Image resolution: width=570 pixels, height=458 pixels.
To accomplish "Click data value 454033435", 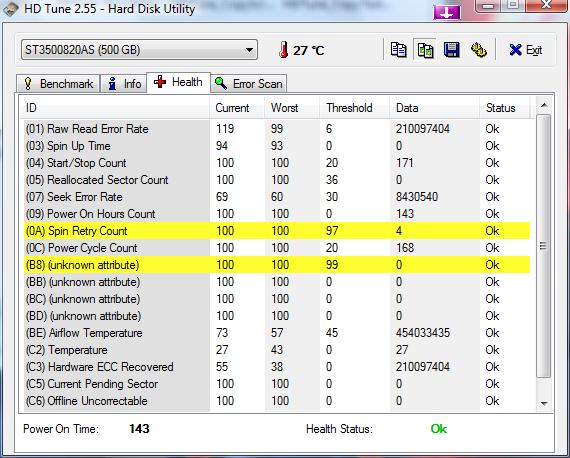I will (423, 333).
